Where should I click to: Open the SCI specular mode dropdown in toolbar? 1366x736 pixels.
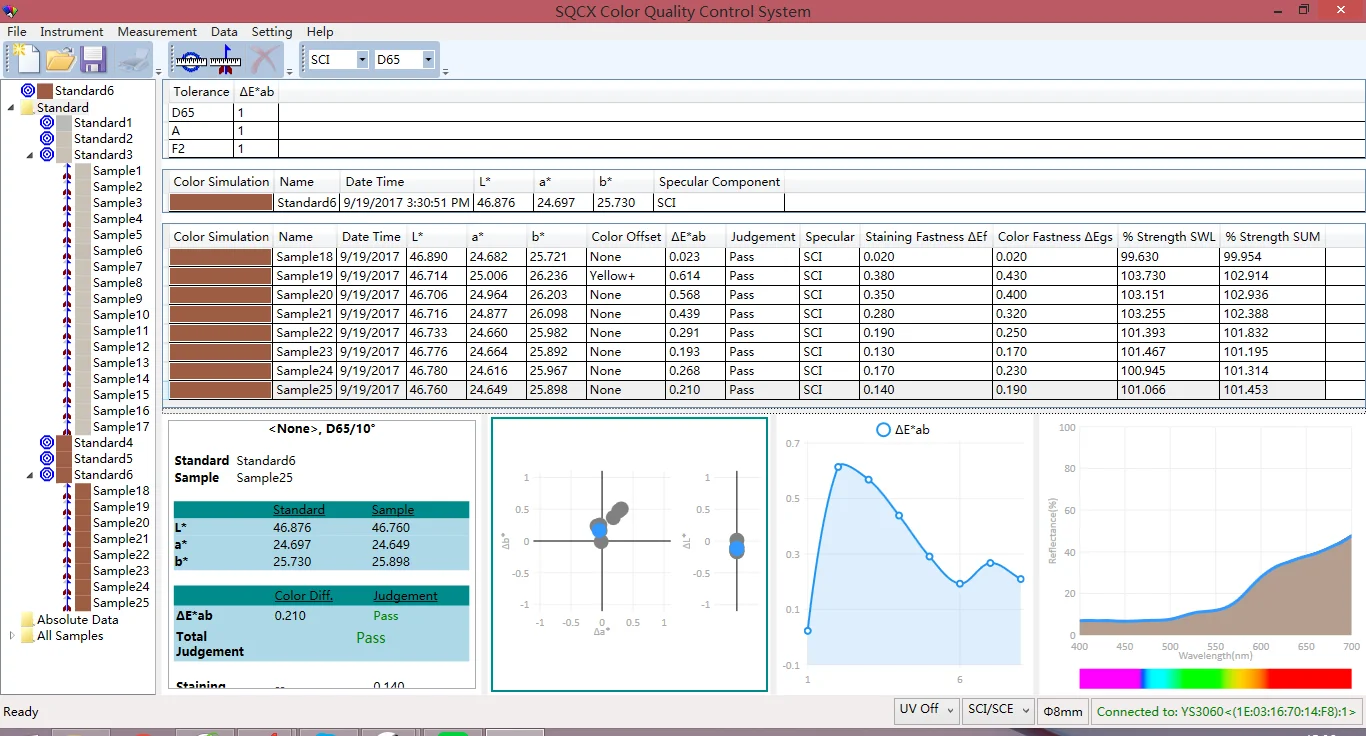[x=362, y=60]
